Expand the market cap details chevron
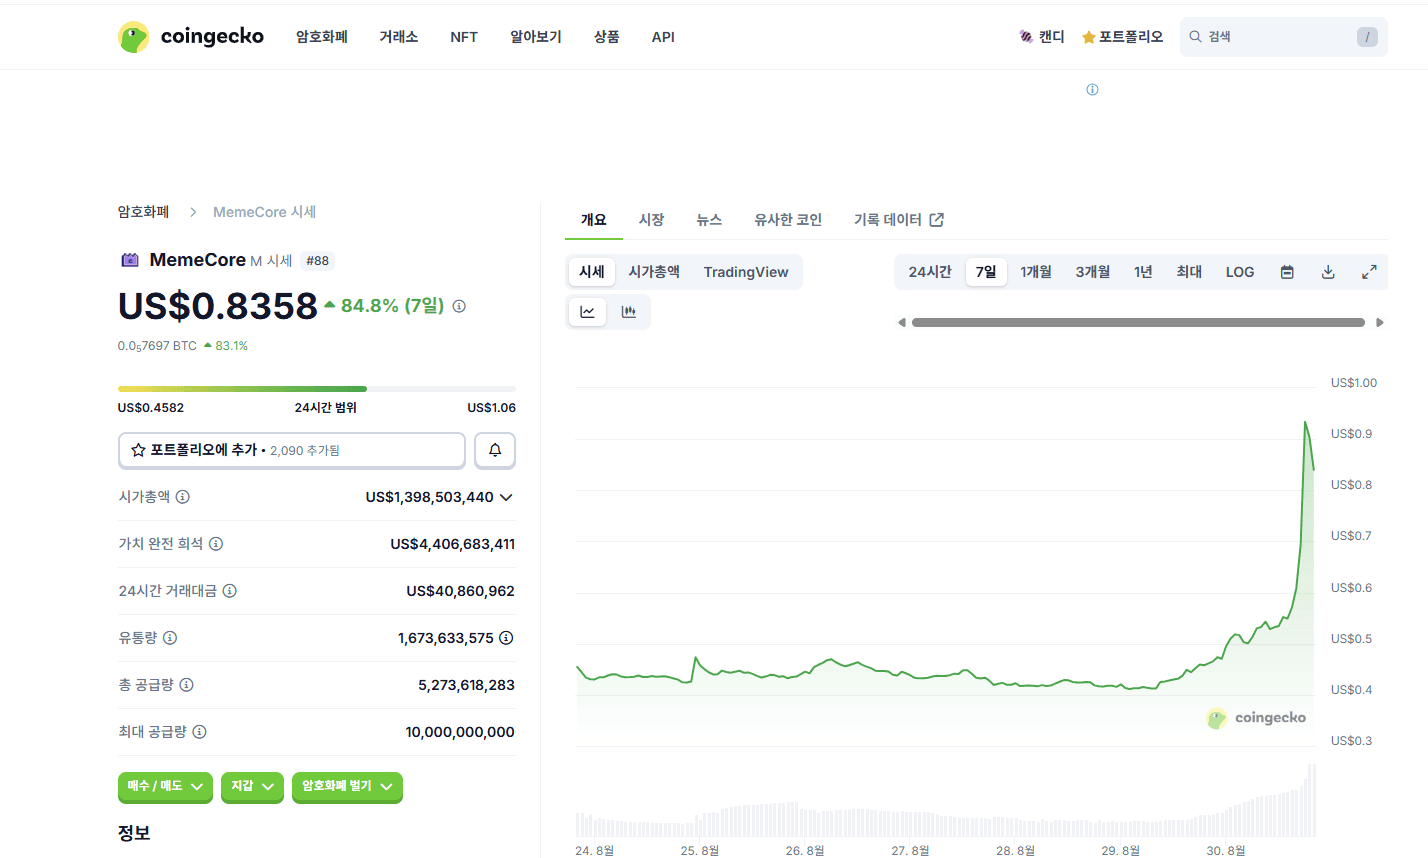Image resolution: width=1428 pixels, height=858 pixels. click(x=506, y=498)
